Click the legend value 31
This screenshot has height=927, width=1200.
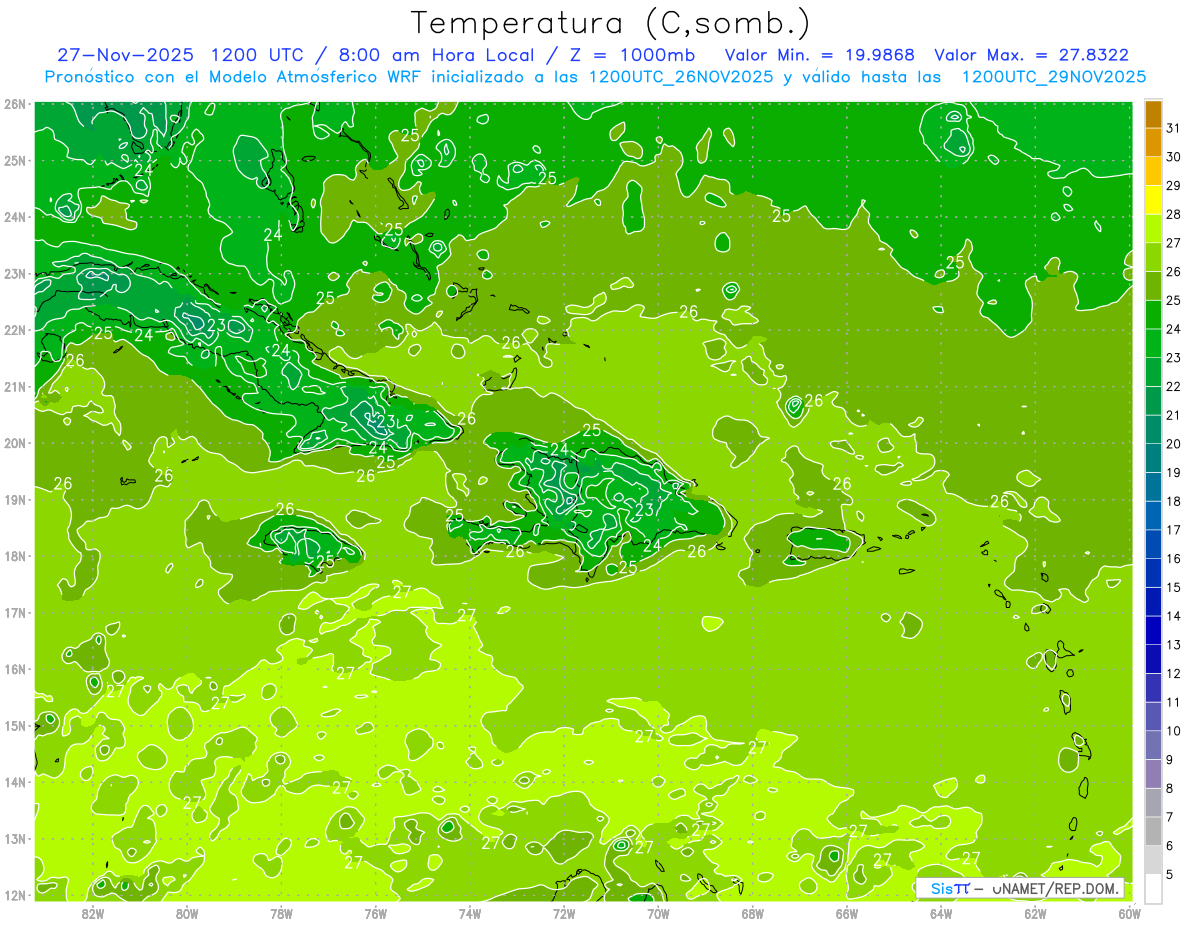[1173, 128]
